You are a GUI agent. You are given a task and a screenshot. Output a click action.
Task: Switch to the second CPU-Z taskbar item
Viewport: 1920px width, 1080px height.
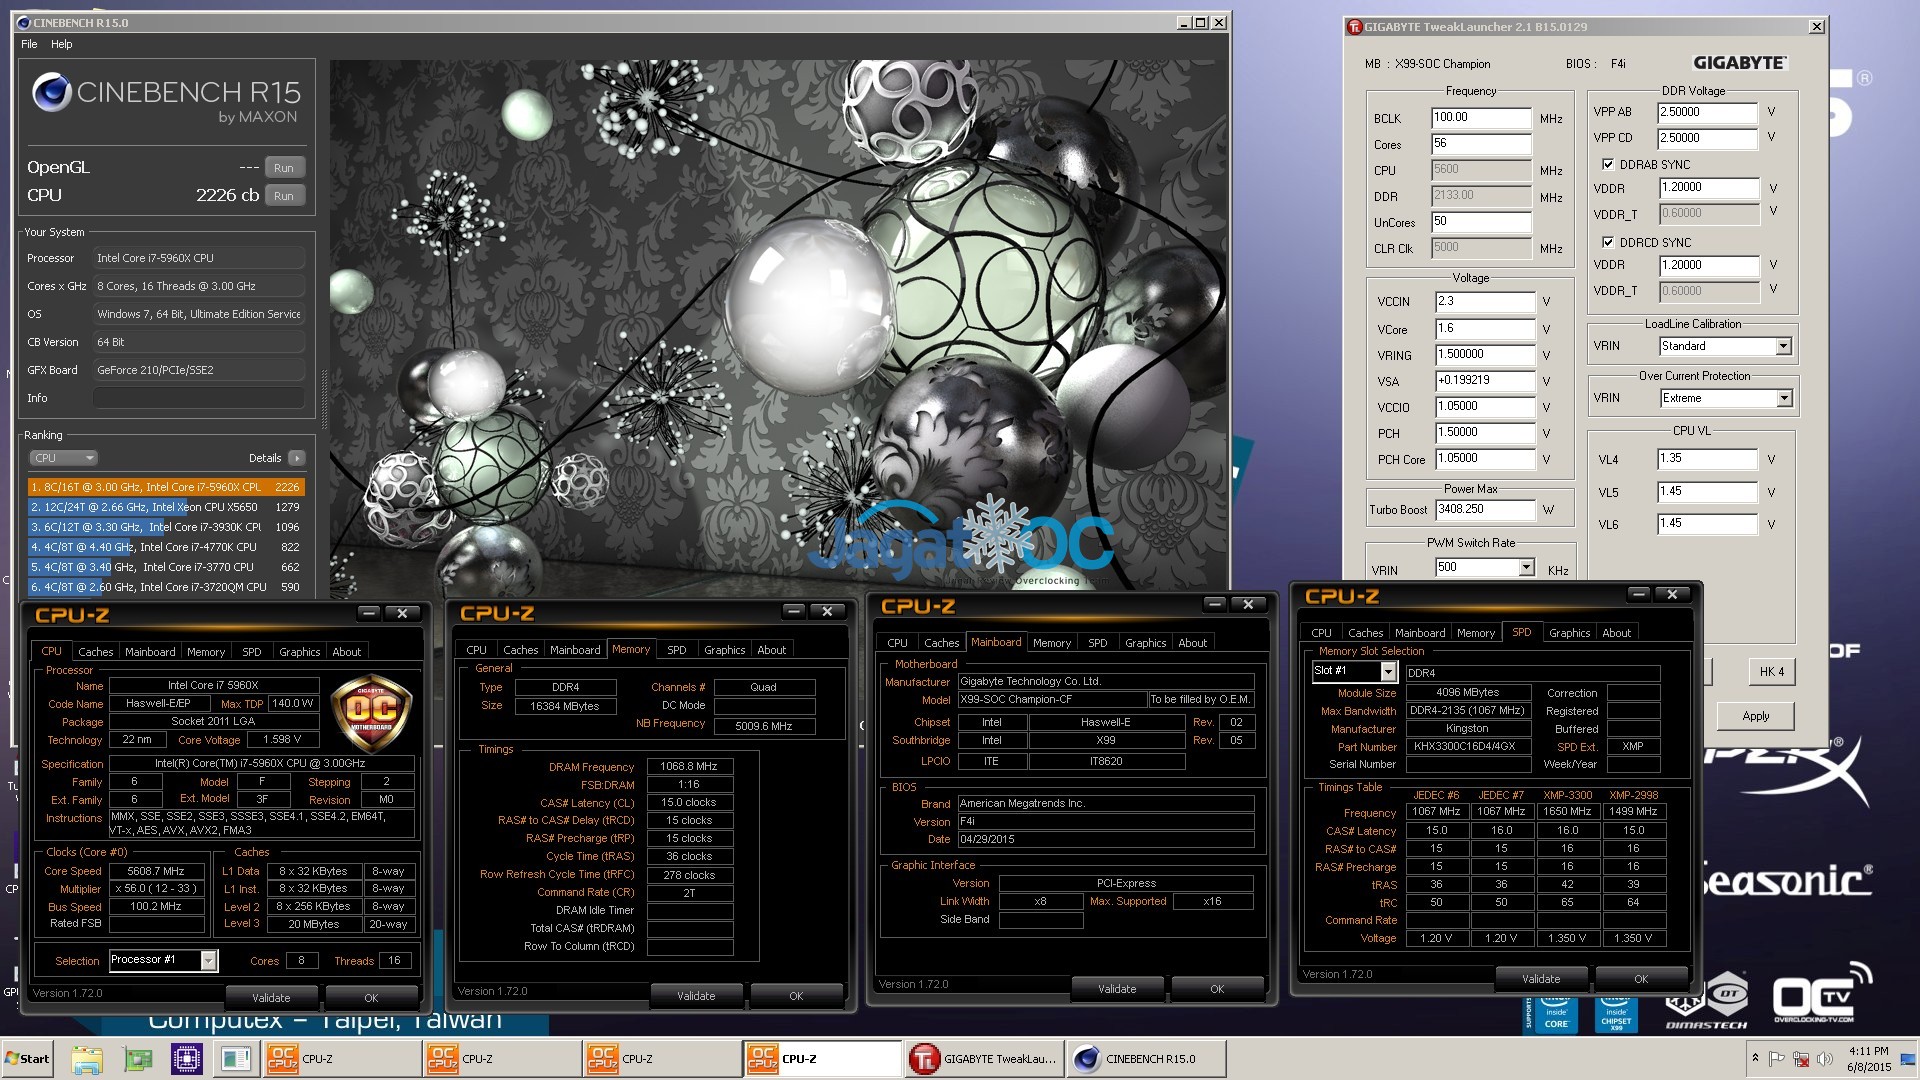[x=502, y=1059]
